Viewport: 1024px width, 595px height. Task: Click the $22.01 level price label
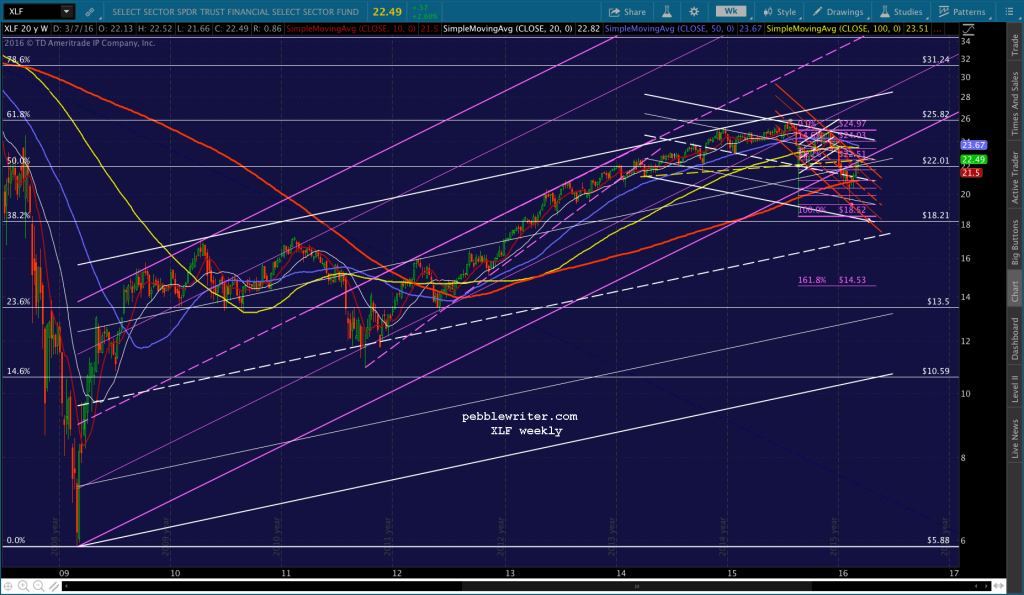pos(936,161)
